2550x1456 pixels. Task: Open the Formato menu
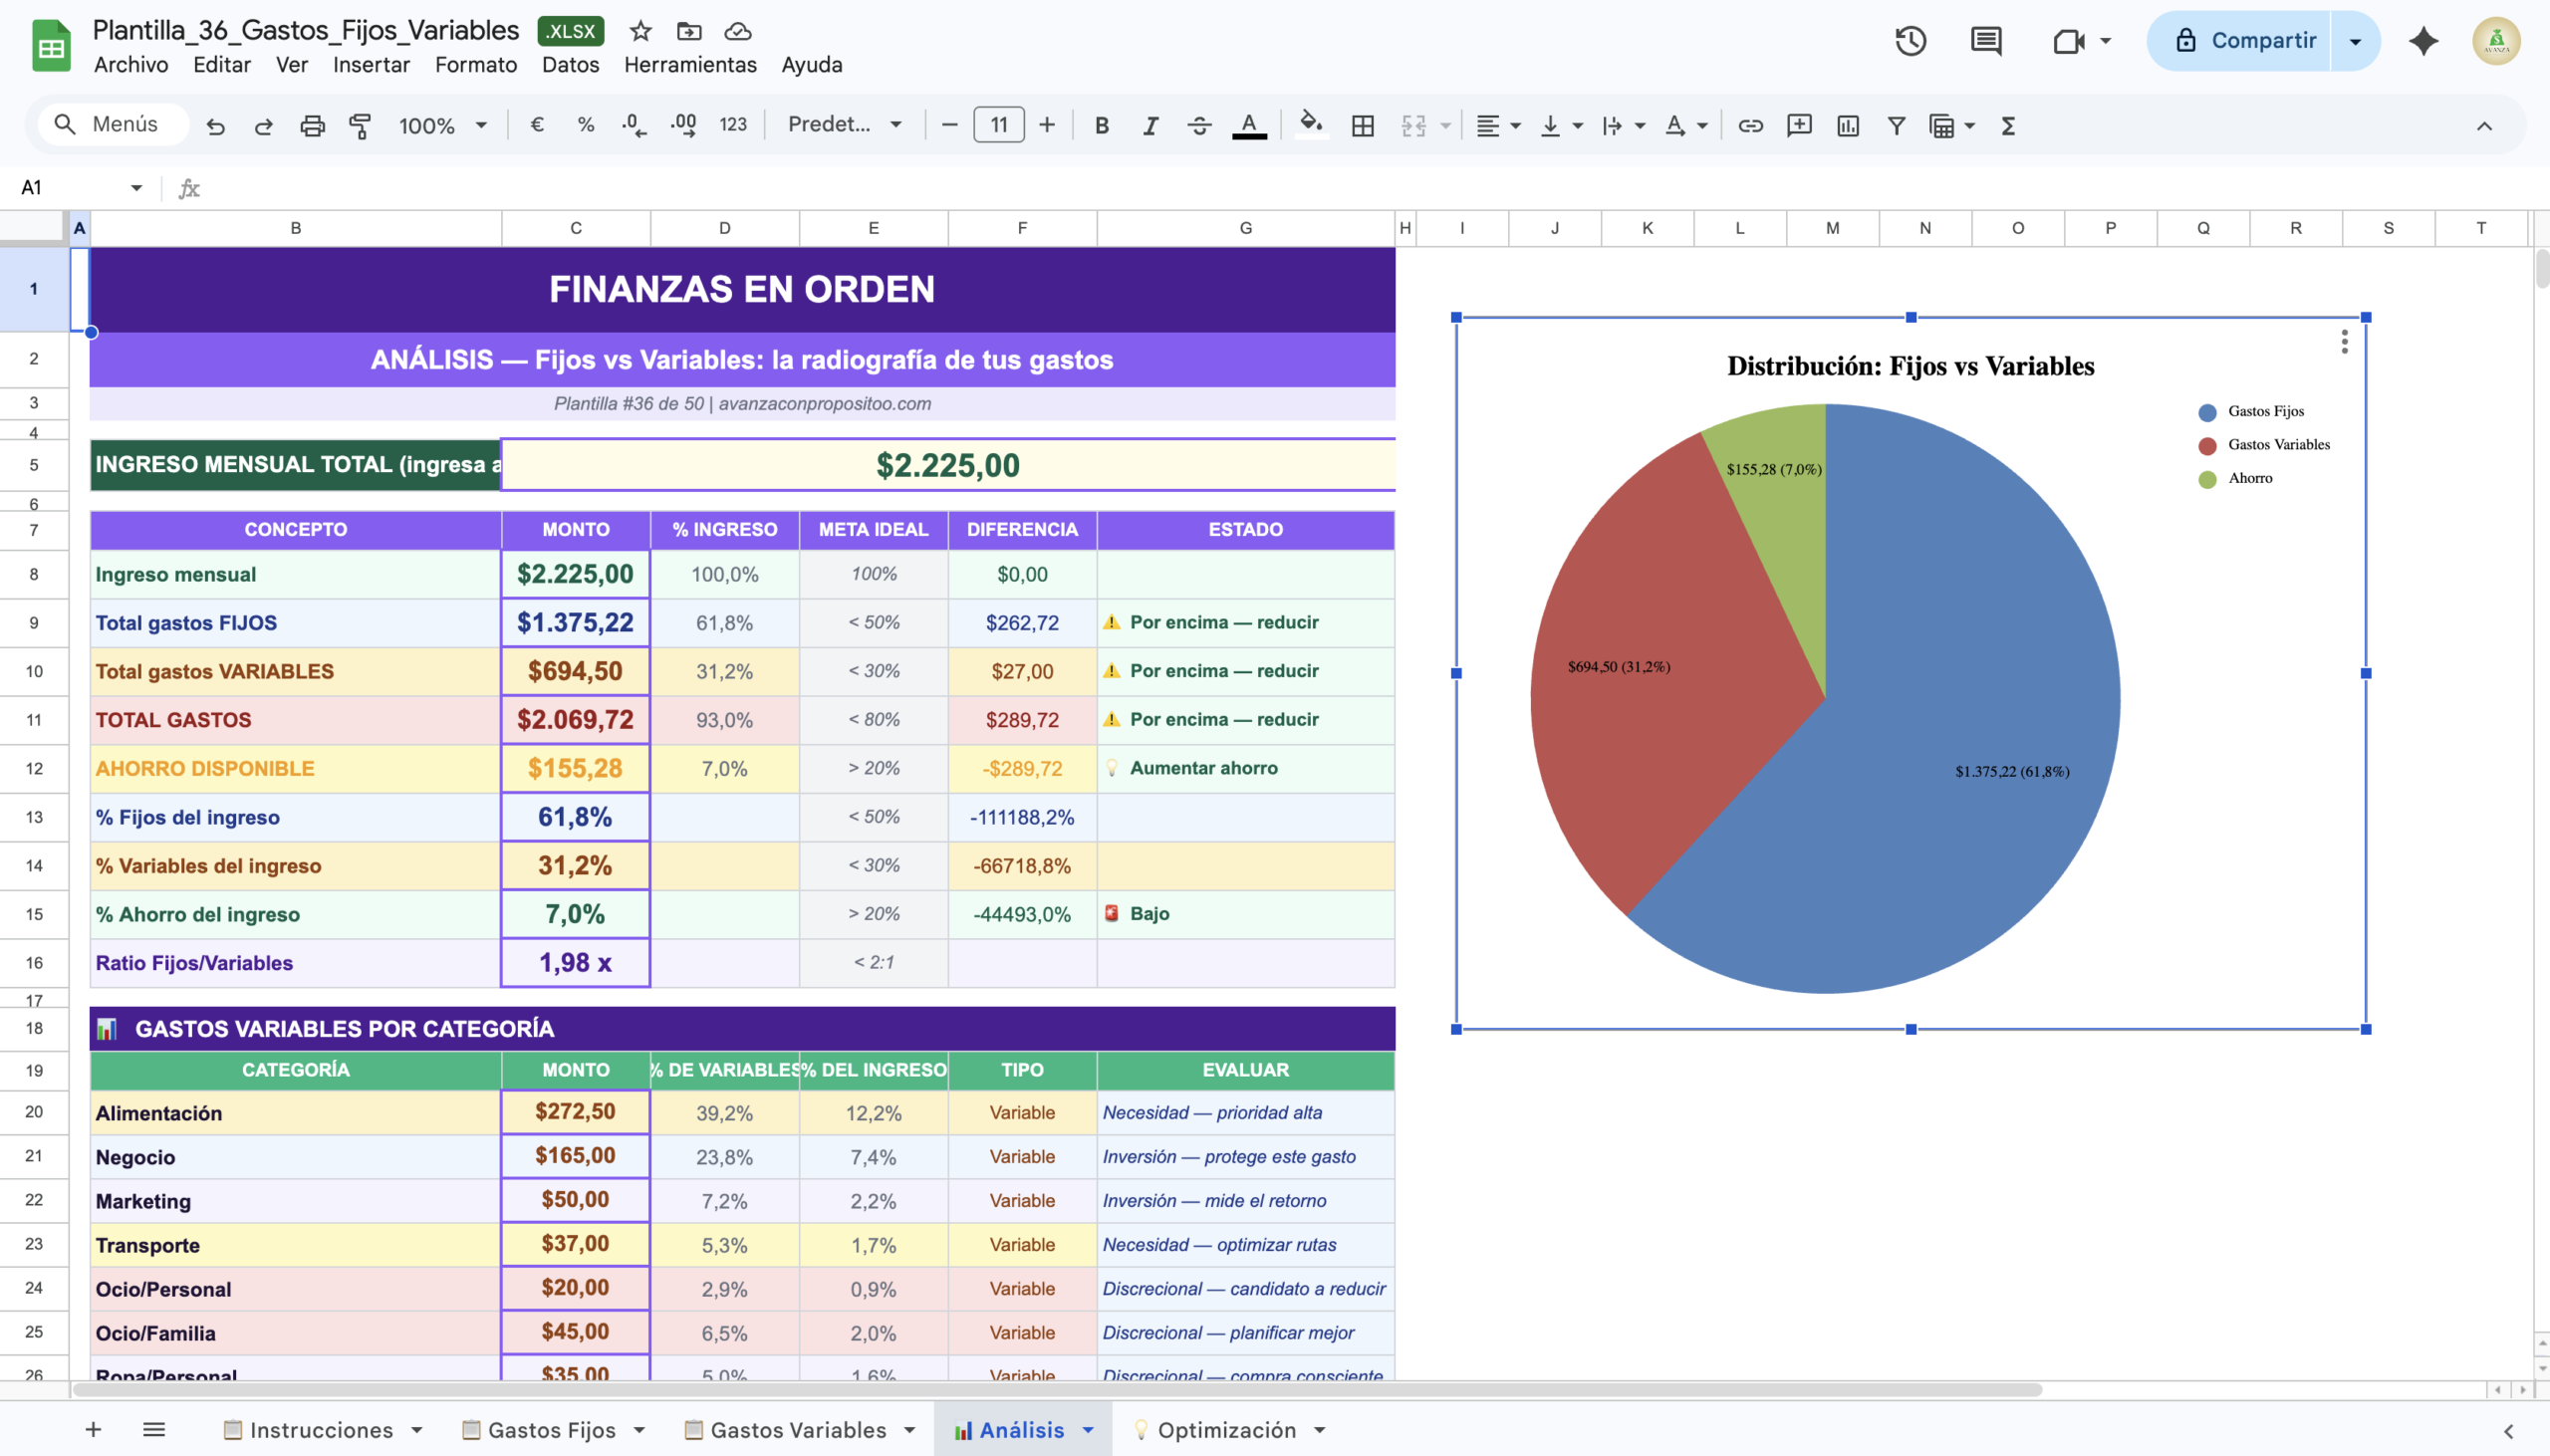475,65
